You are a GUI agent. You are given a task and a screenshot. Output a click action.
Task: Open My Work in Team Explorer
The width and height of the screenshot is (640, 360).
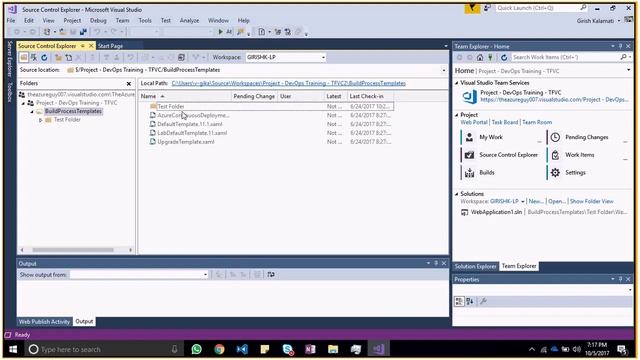[502, 137]
